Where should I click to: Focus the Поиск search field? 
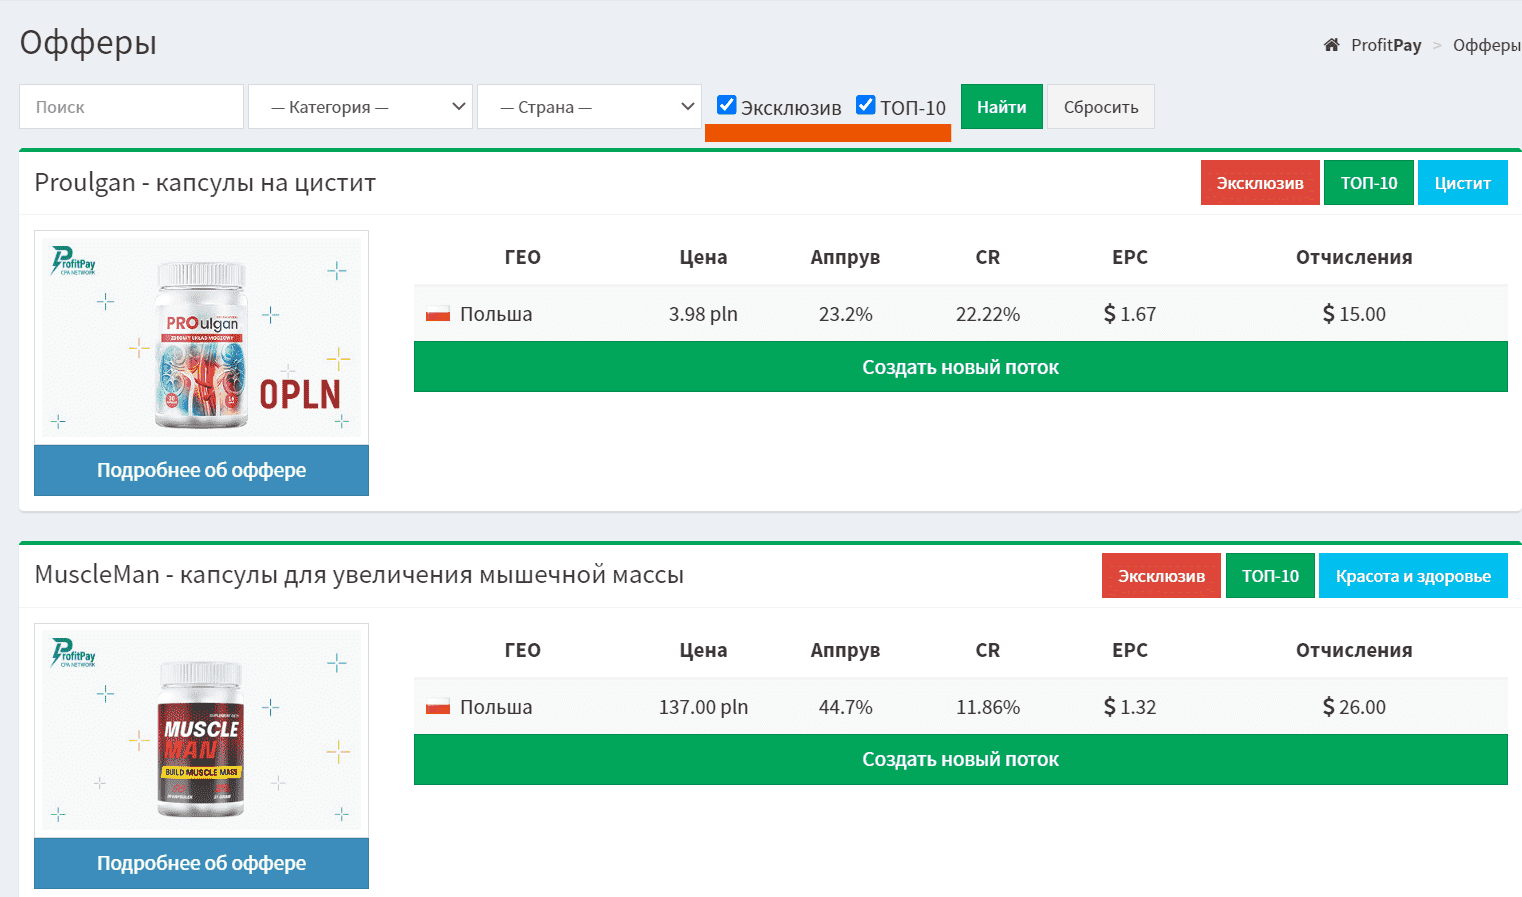pyautogui.click(x=131, y=107)
